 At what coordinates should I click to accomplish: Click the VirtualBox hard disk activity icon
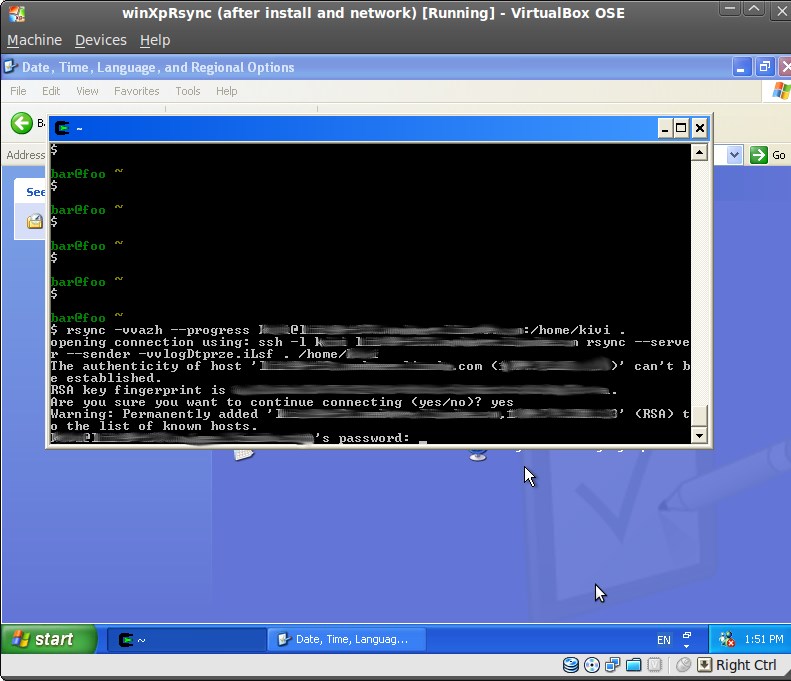click(571, 665)
